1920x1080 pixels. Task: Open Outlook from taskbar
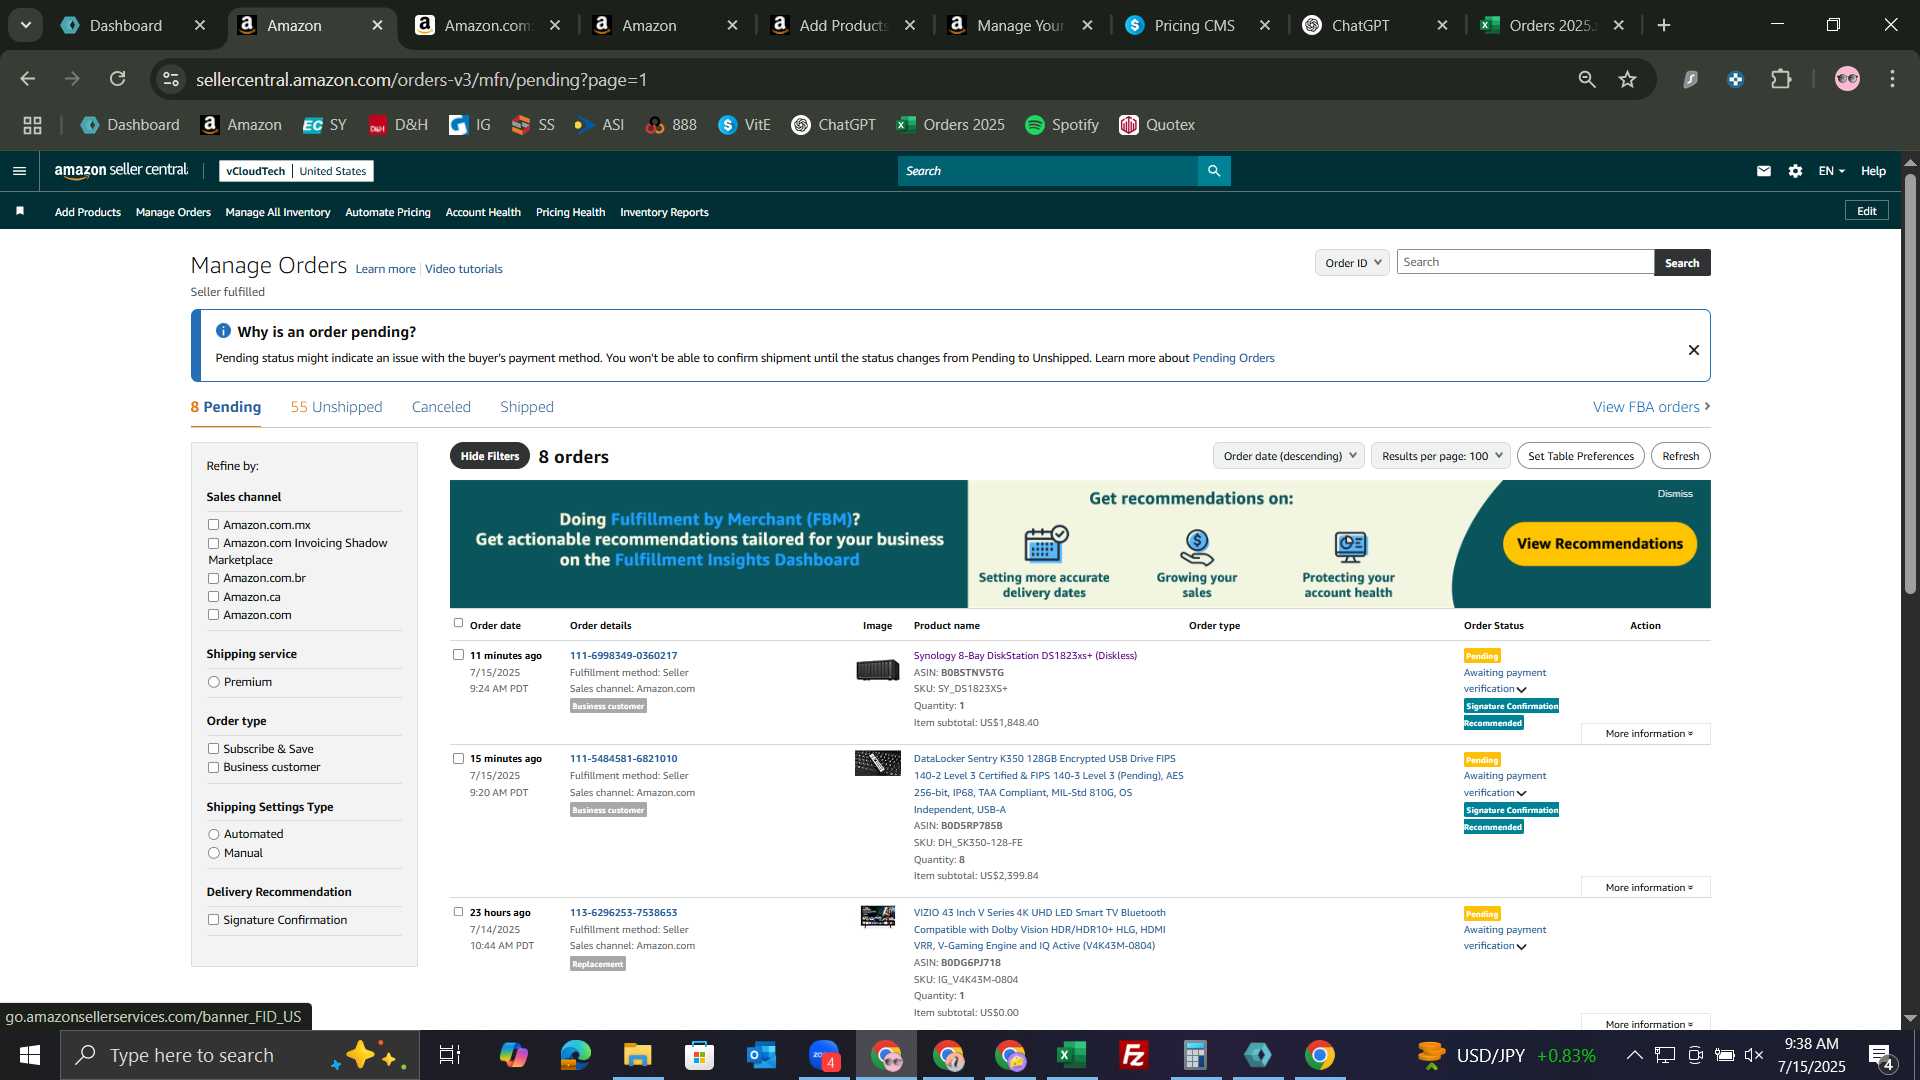click(x=761, y=1055)
